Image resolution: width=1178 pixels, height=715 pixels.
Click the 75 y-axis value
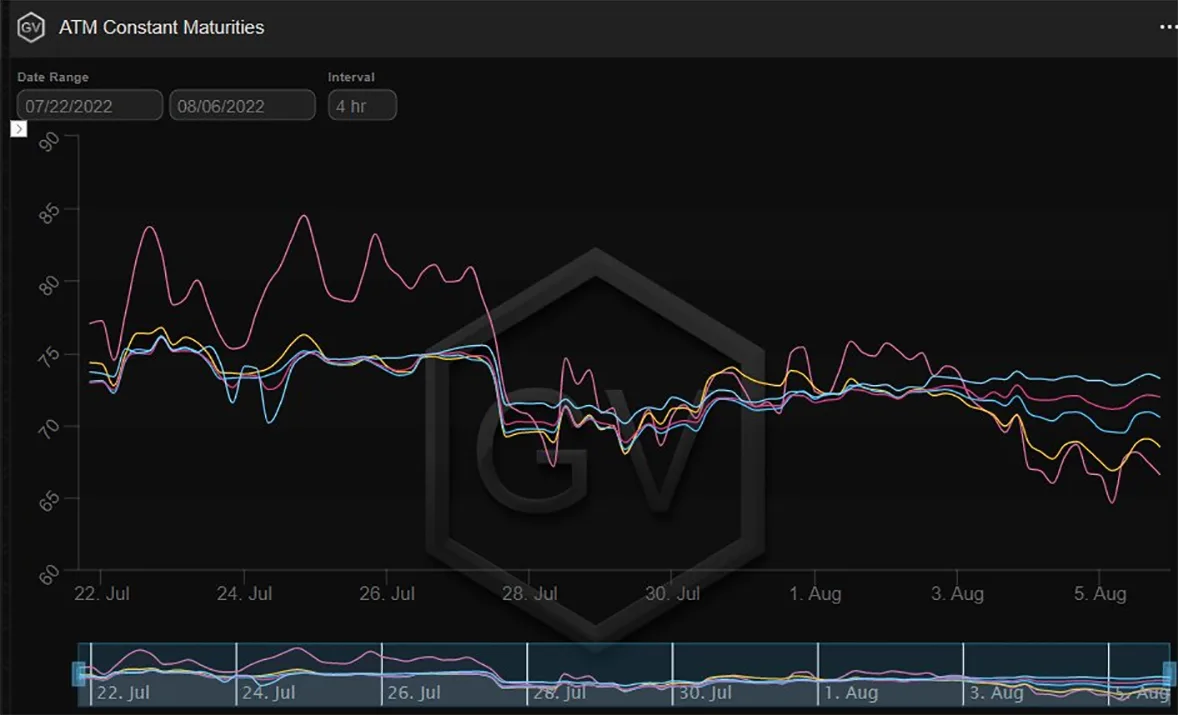[x=50, y=358]
